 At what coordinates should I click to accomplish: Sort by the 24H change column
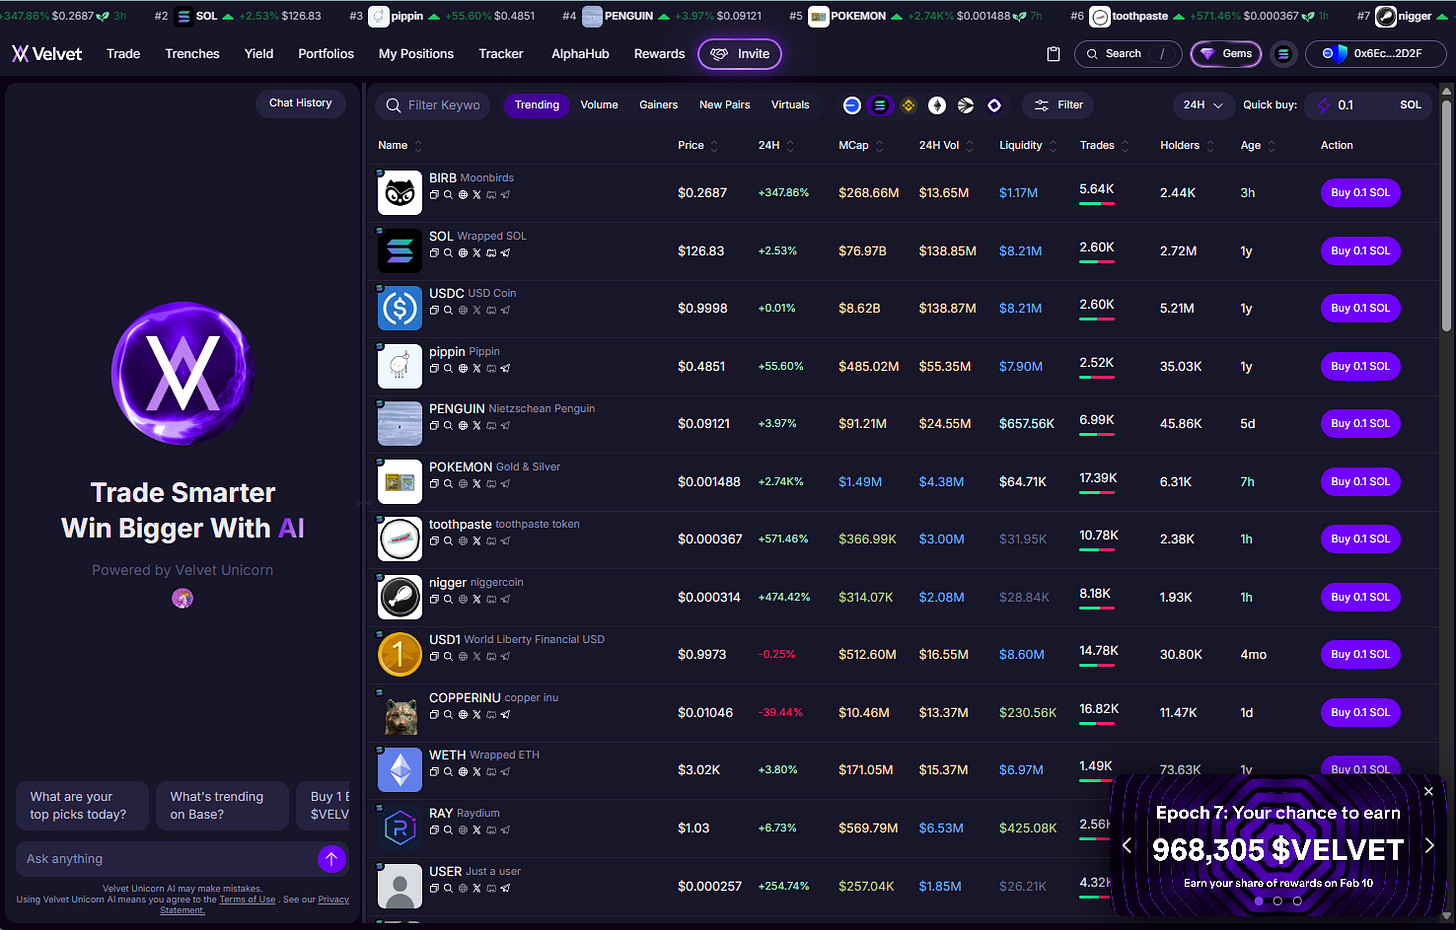776,145
